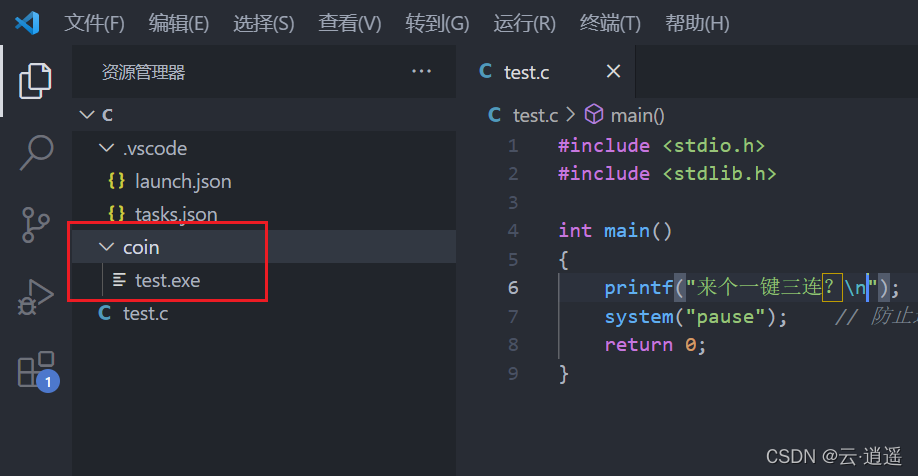Collapse the .vscode folder chevron
This screenshot has height=476, width=918.
coord(107,148)
